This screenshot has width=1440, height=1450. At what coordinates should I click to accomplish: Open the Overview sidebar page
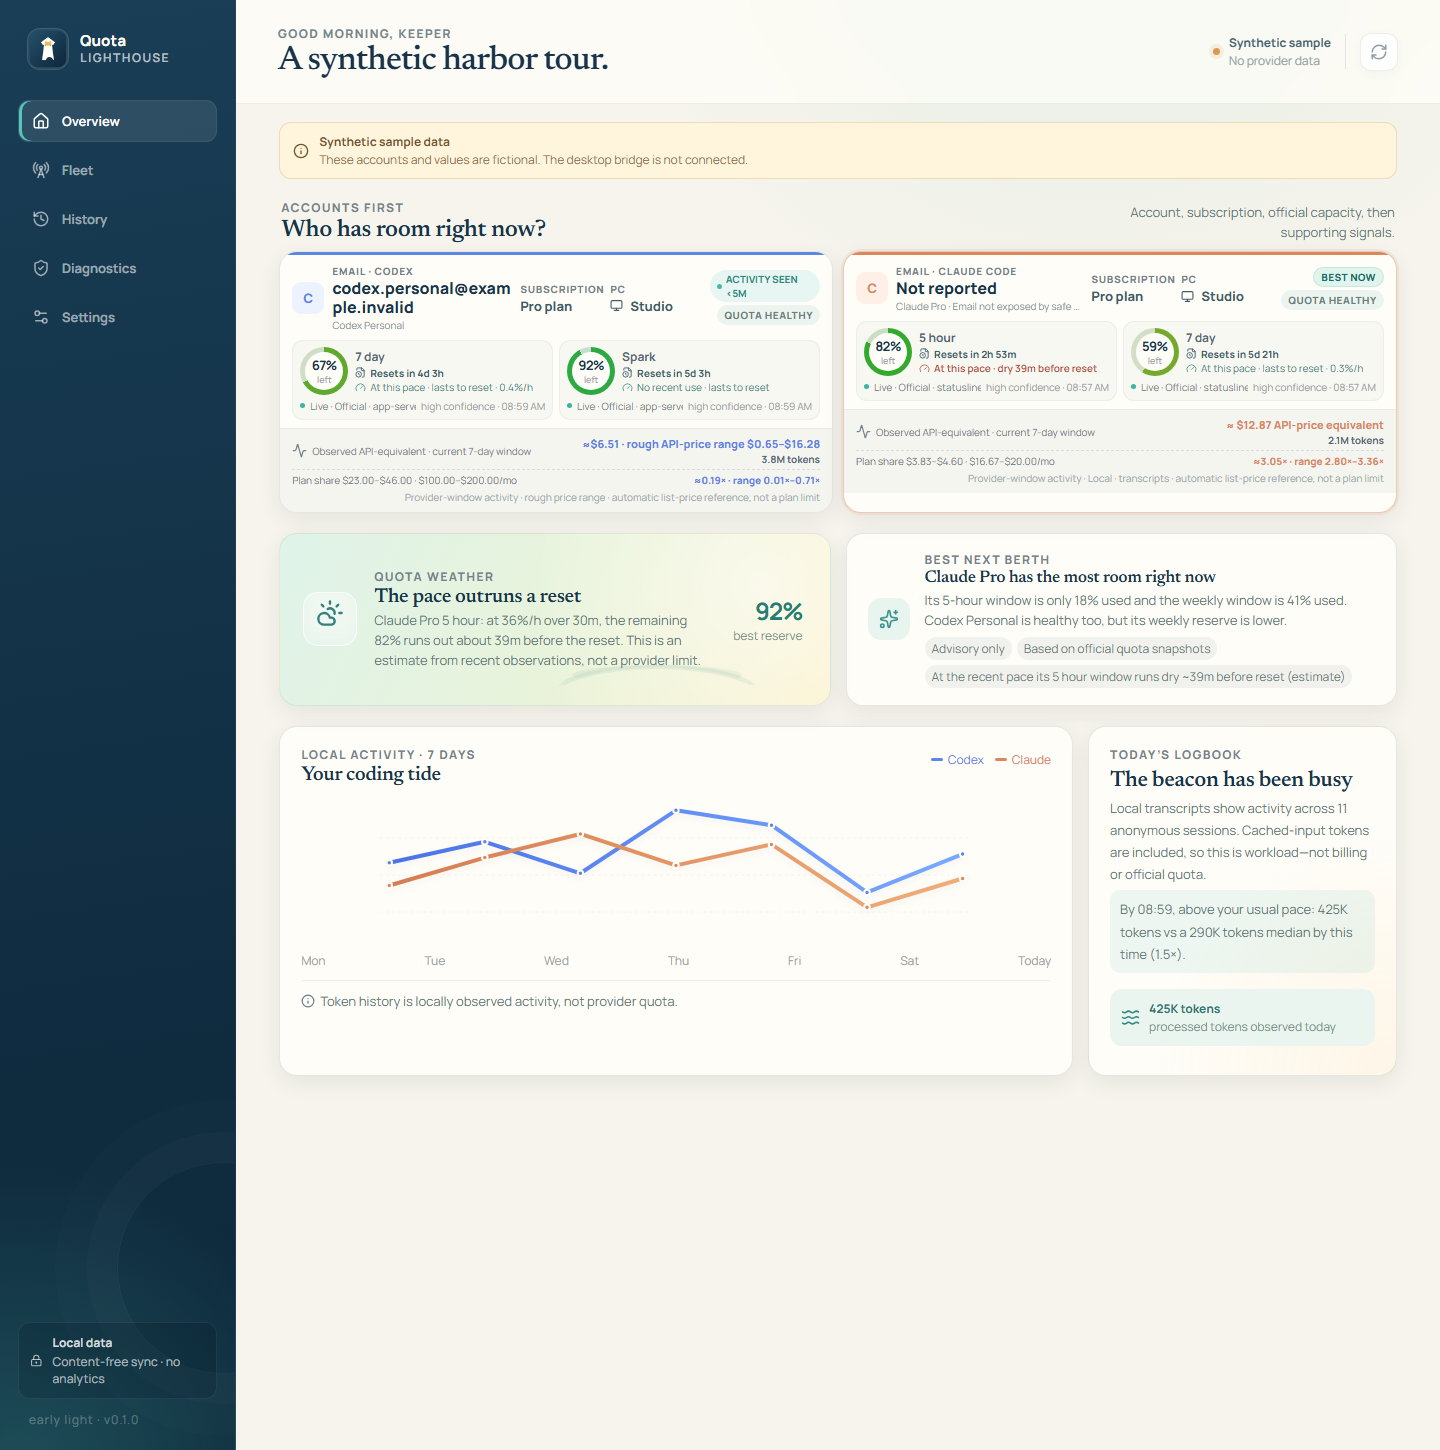click(x=118, y=121)
